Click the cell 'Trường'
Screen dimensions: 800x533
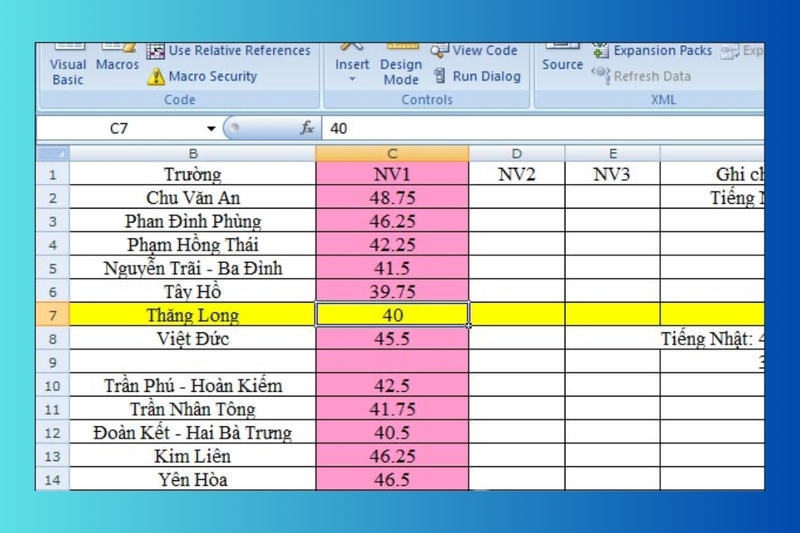(192, 174)
